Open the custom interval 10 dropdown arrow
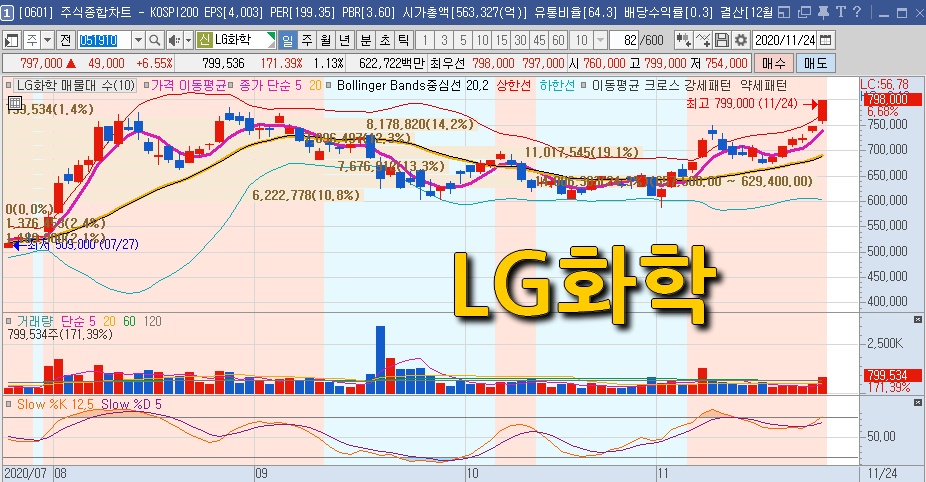 coord(601,40)
